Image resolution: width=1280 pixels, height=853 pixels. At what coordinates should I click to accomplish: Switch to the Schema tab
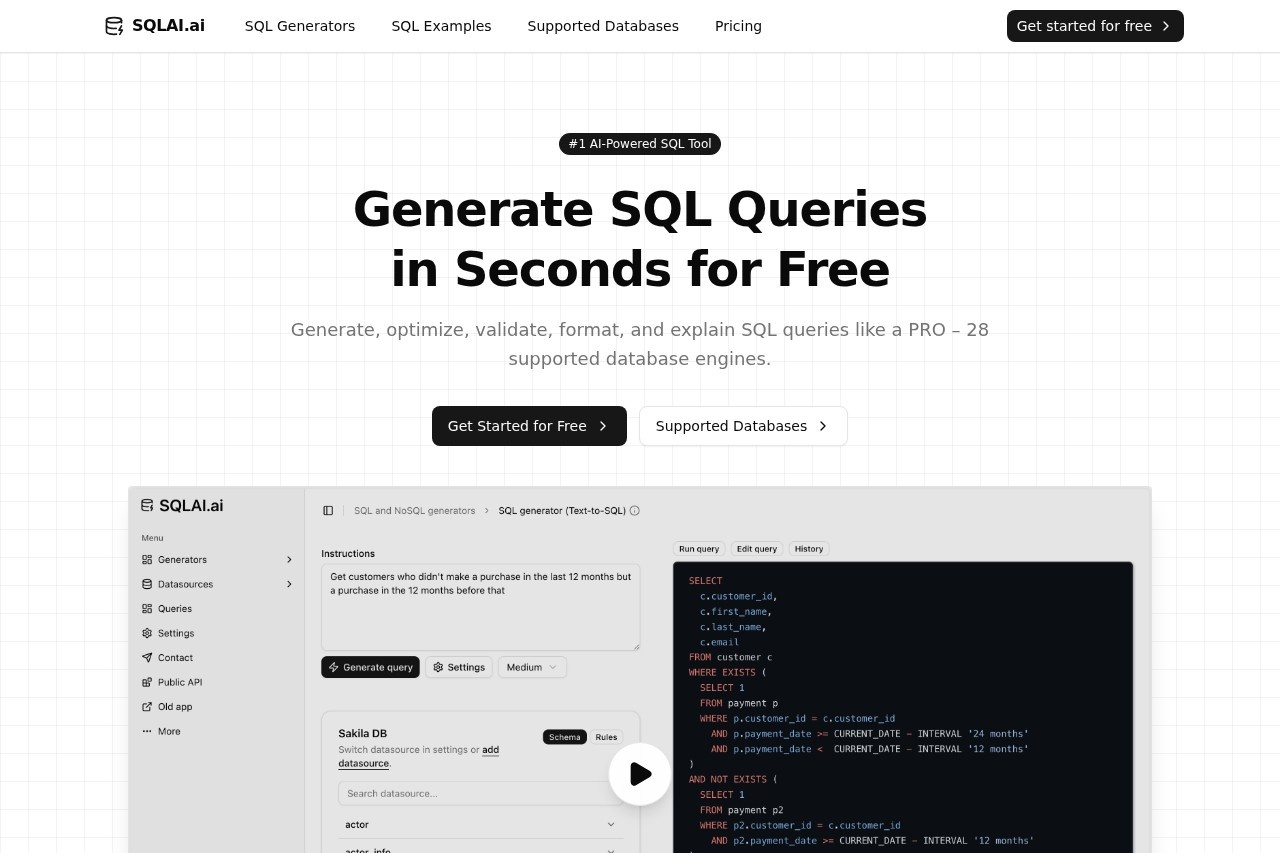pos(565,737)
